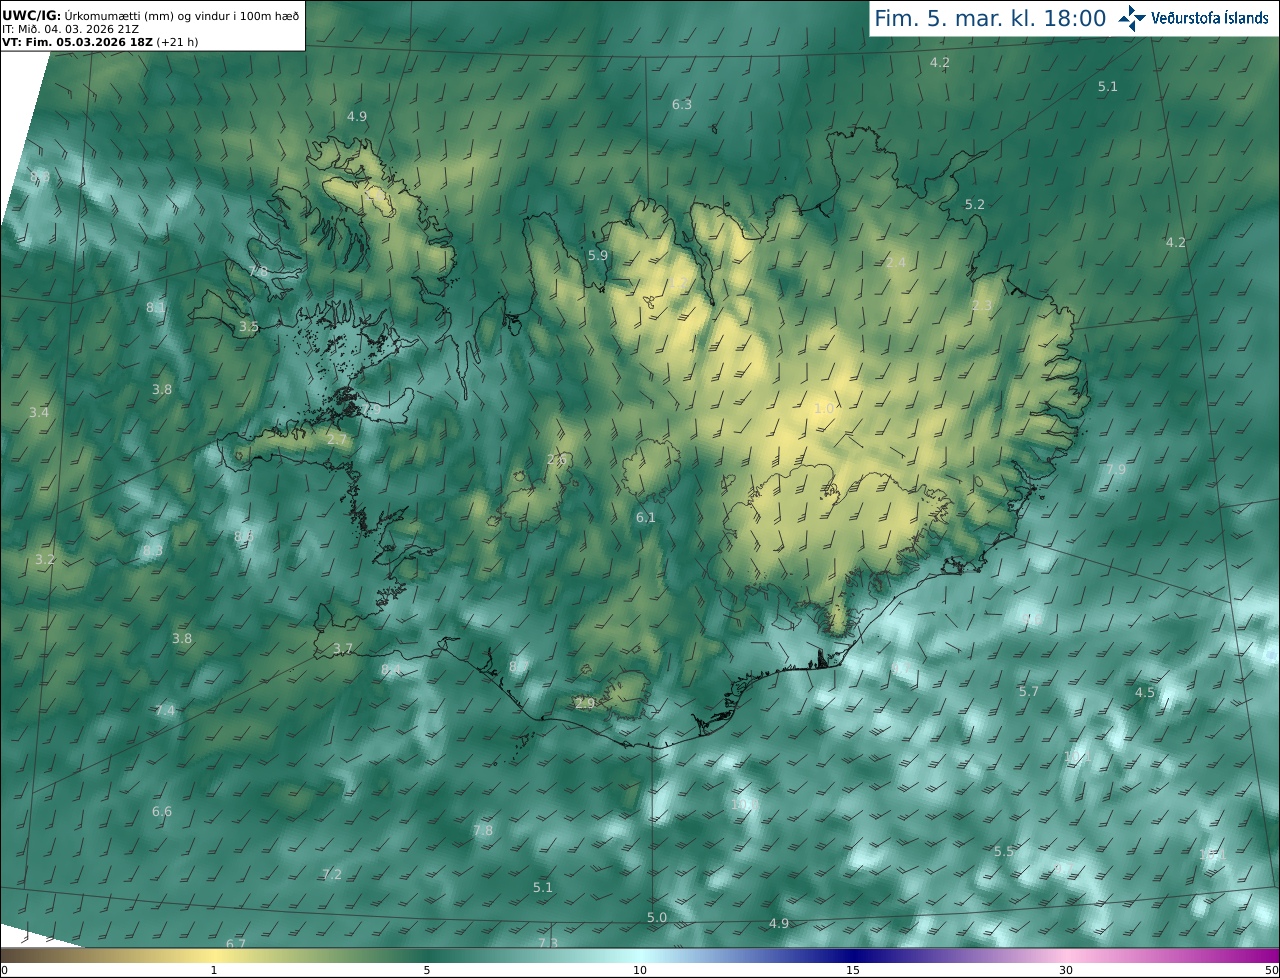Click the '5.5' value in the southeast
Image resolution: width=1280 pixels, height=978 pixels.
1004,851
